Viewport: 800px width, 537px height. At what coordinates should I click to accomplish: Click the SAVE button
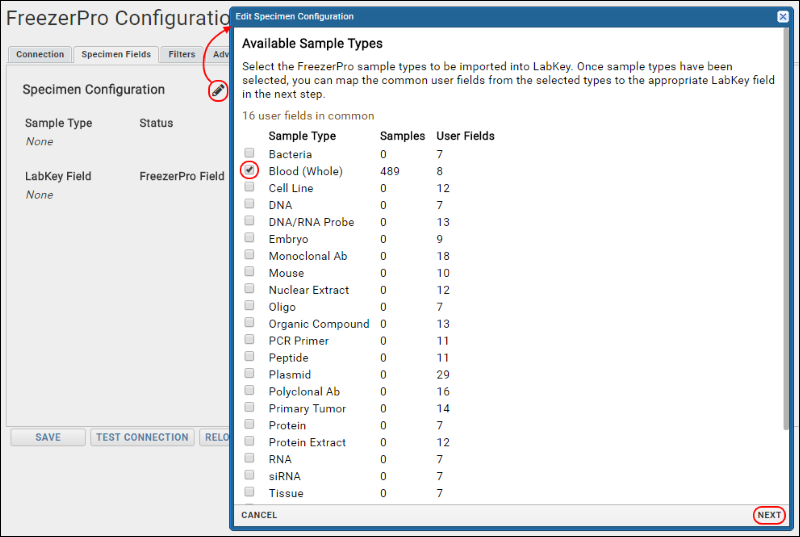point(48,437)
